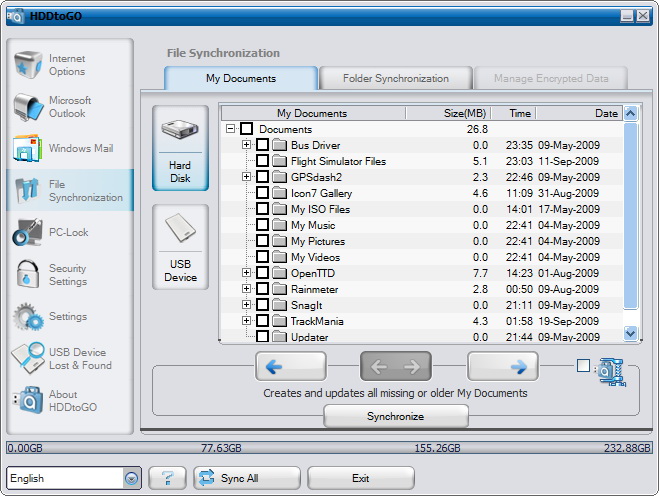Click the file list scrollbar down arrow
659x496 pixels.
tap(630, 333)
